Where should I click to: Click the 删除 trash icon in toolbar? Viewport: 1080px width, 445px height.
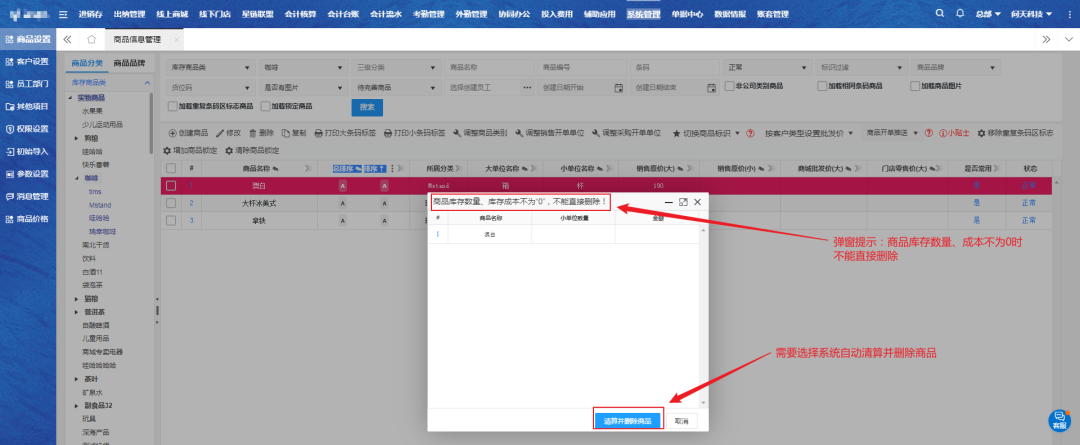252,132
